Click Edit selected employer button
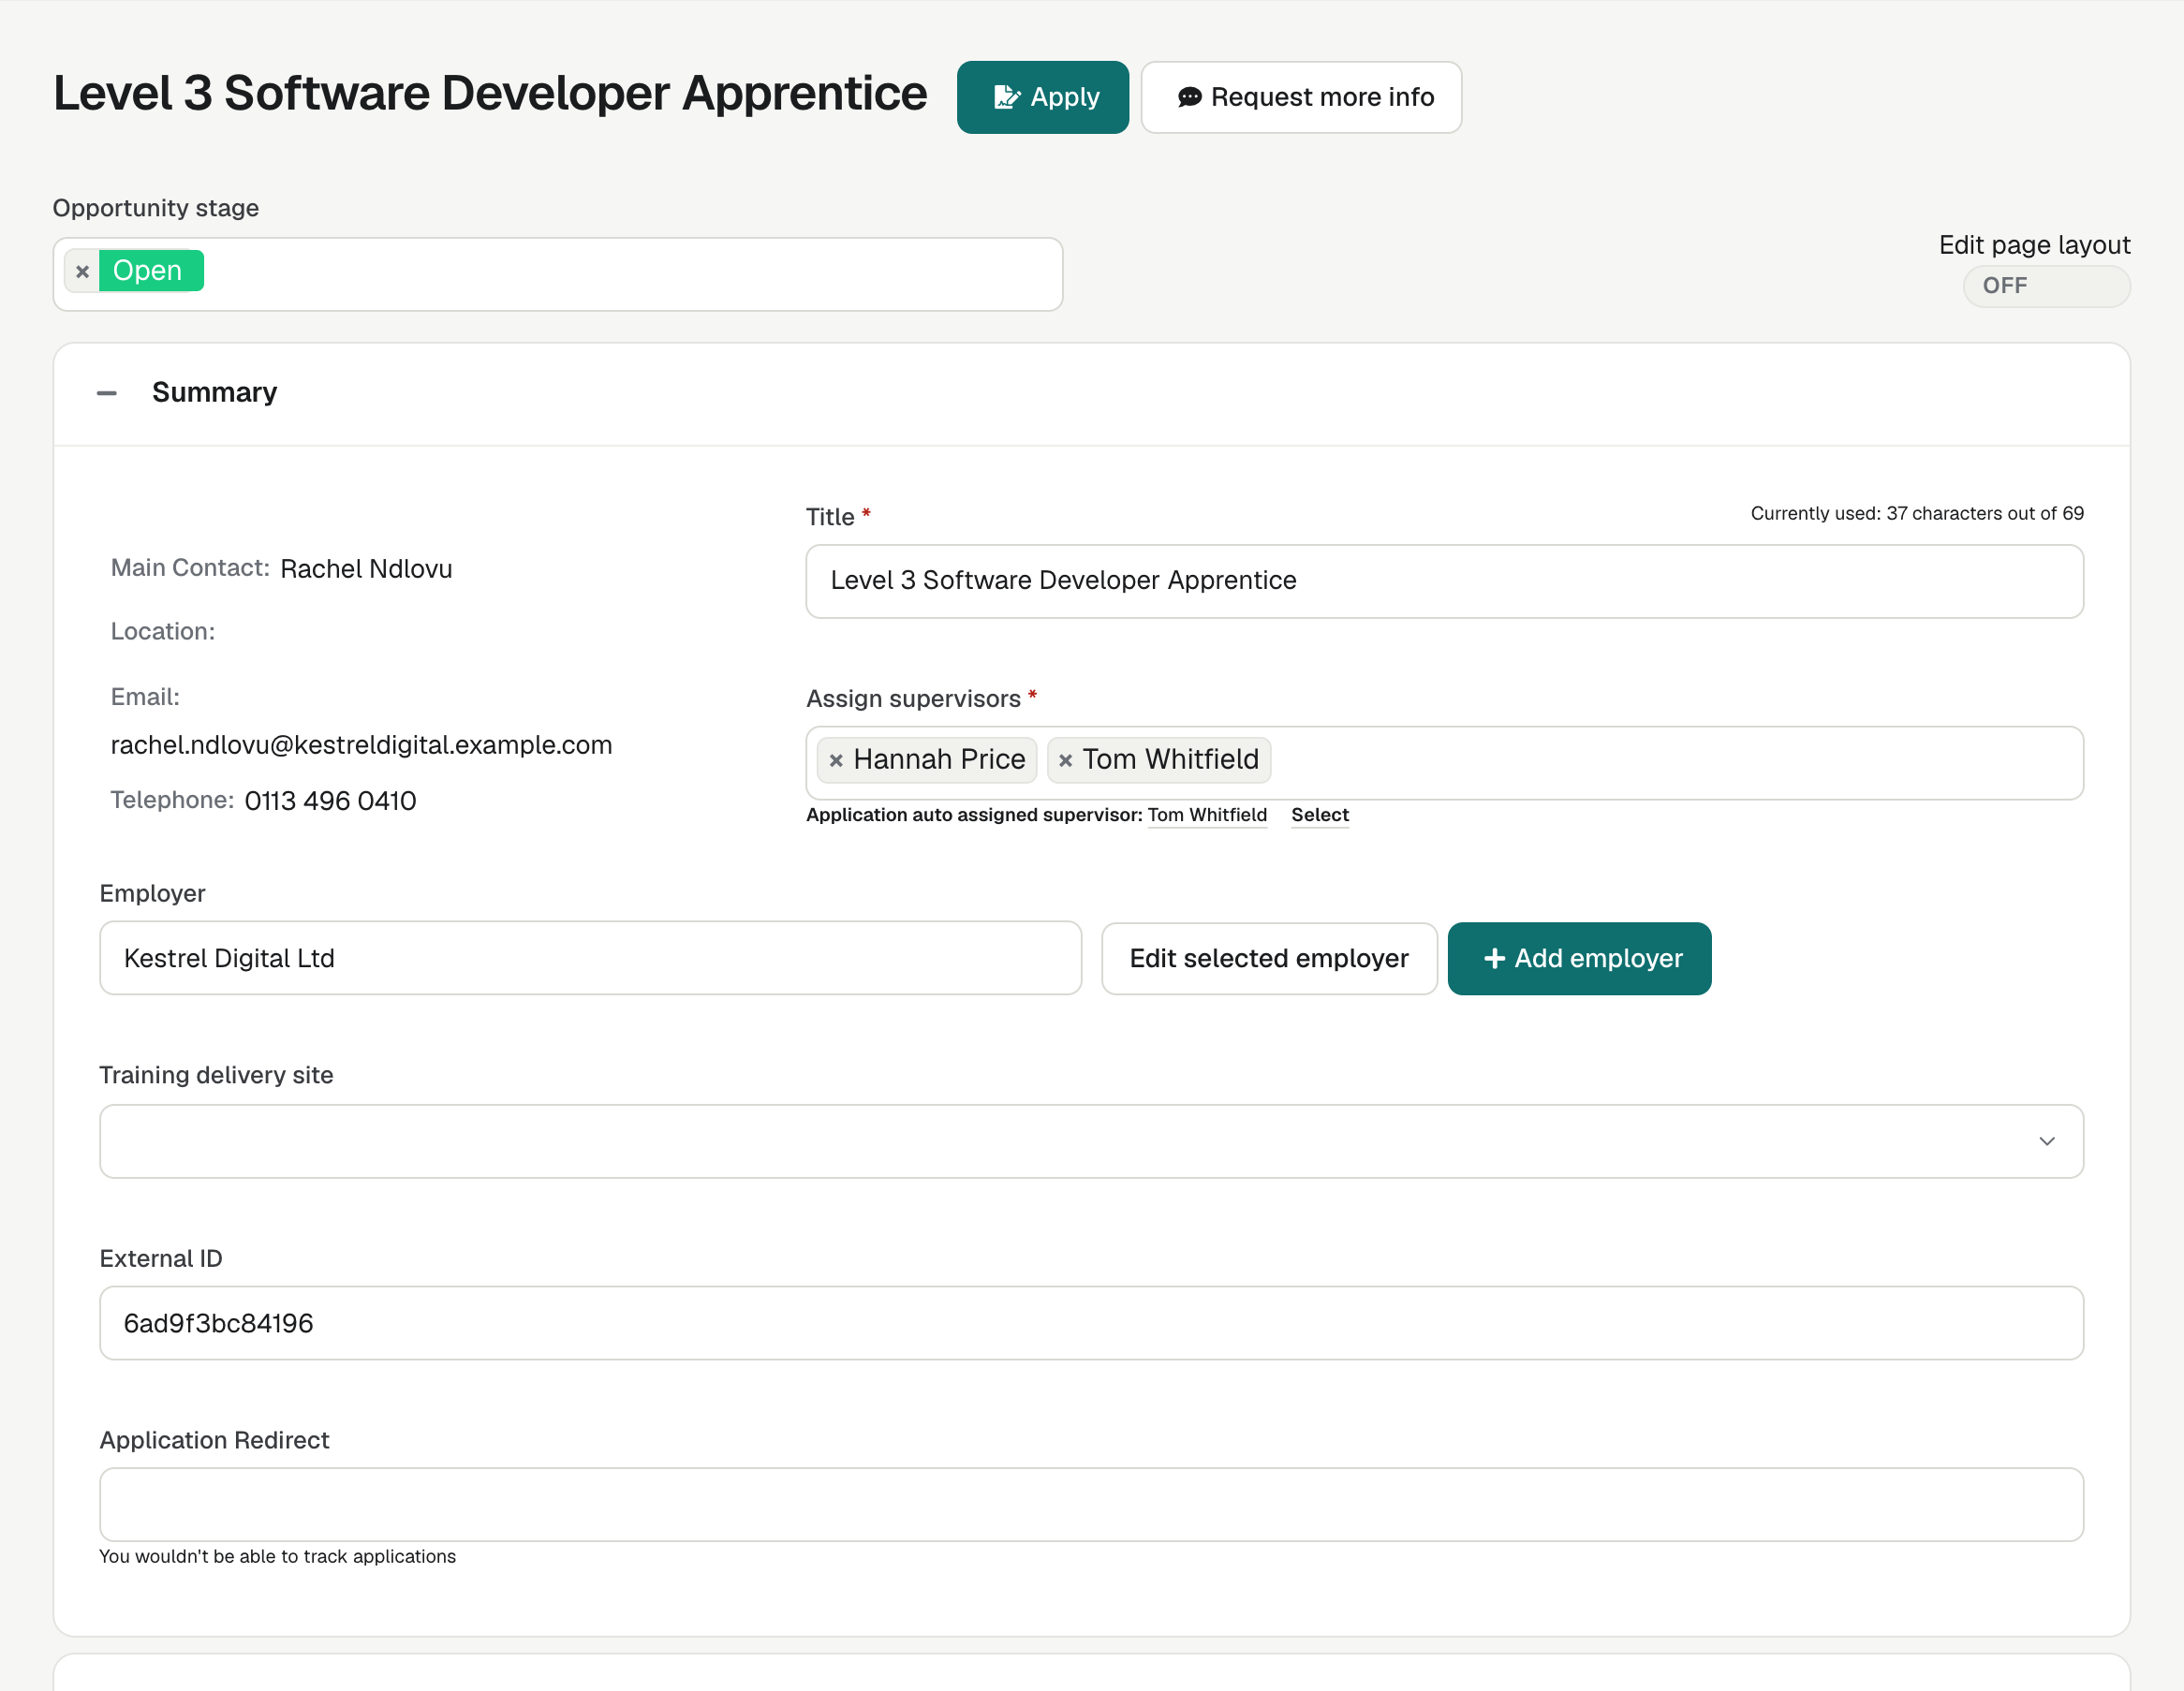Screen dimensions: 2184x1691 [1269, 958]
